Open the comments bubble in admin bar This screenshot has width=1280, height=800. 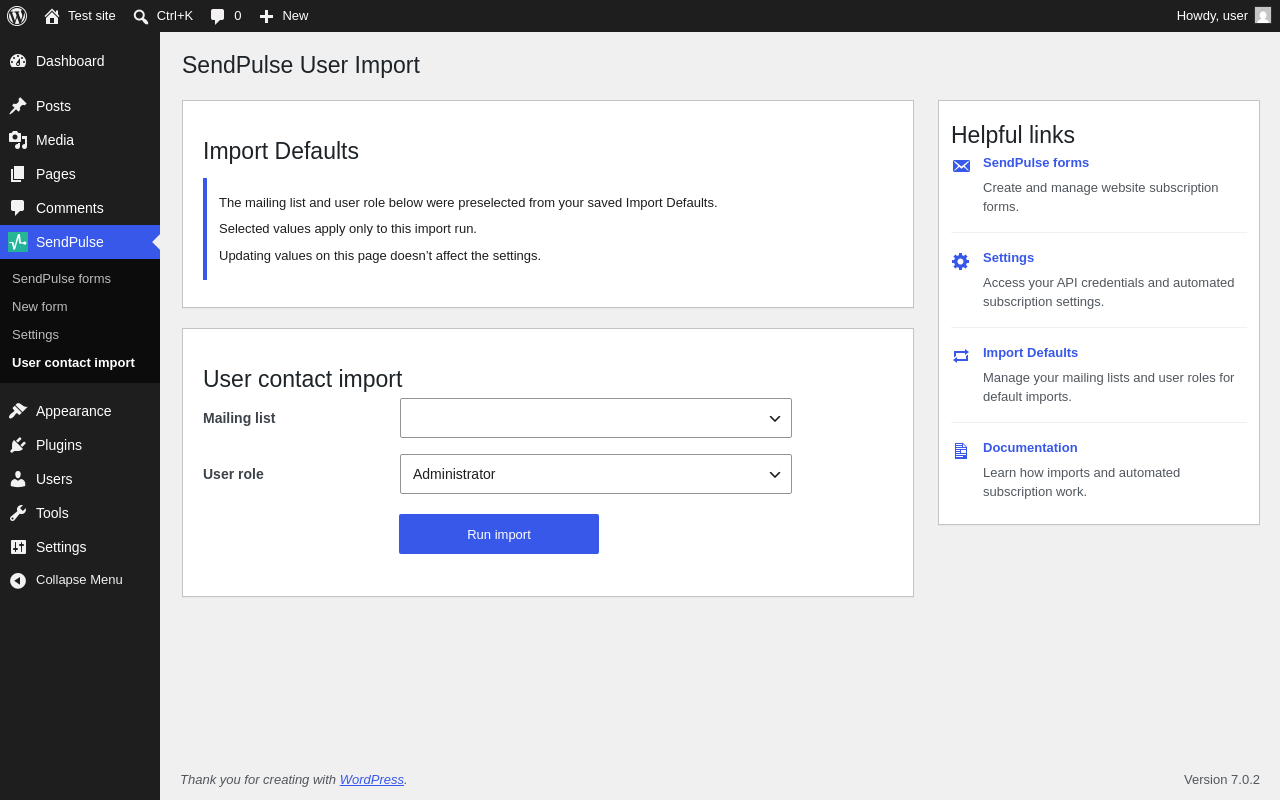click(x=217, y=16)
